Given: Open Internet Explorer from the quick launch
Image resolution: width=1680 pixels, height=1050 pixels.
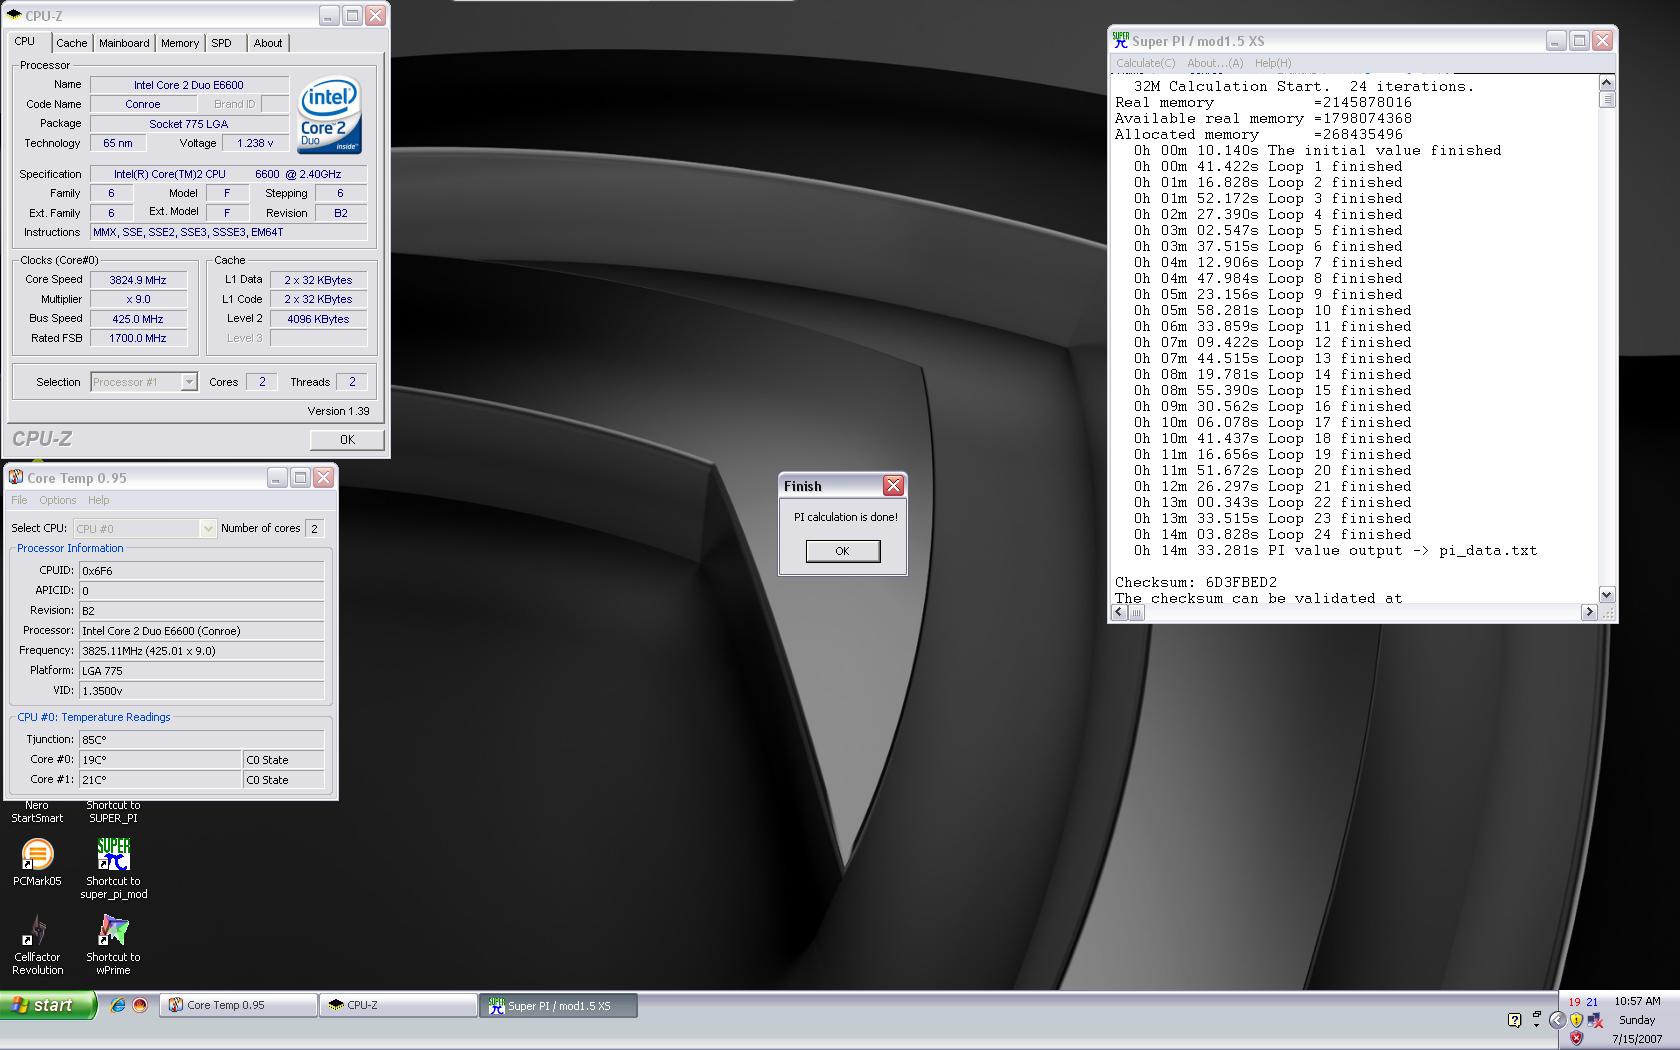Looking at the screenshot, I should [x=118, y=1005].
